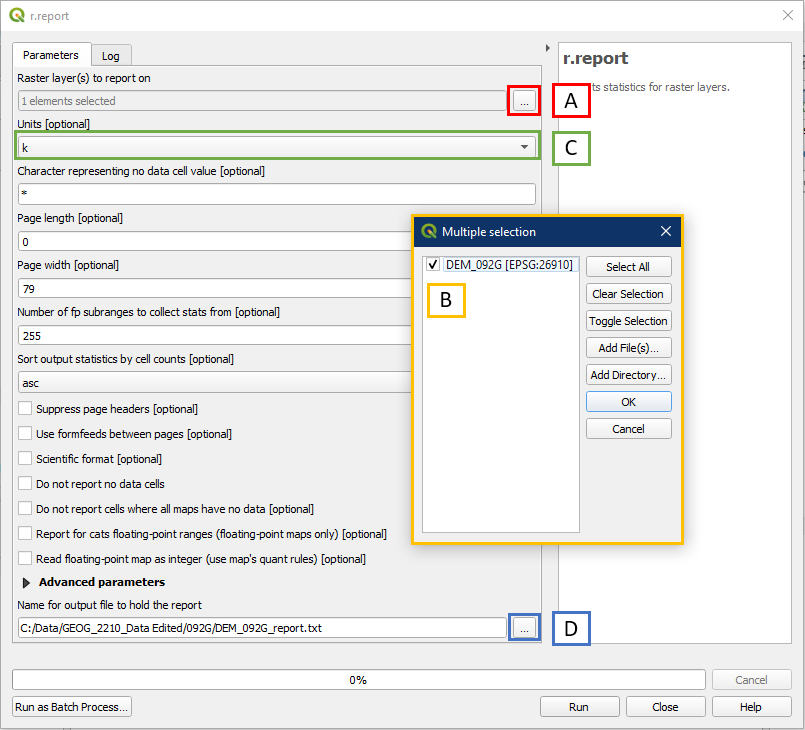
Task: Click Select All in Multiple selection
Action: (628, 267)
